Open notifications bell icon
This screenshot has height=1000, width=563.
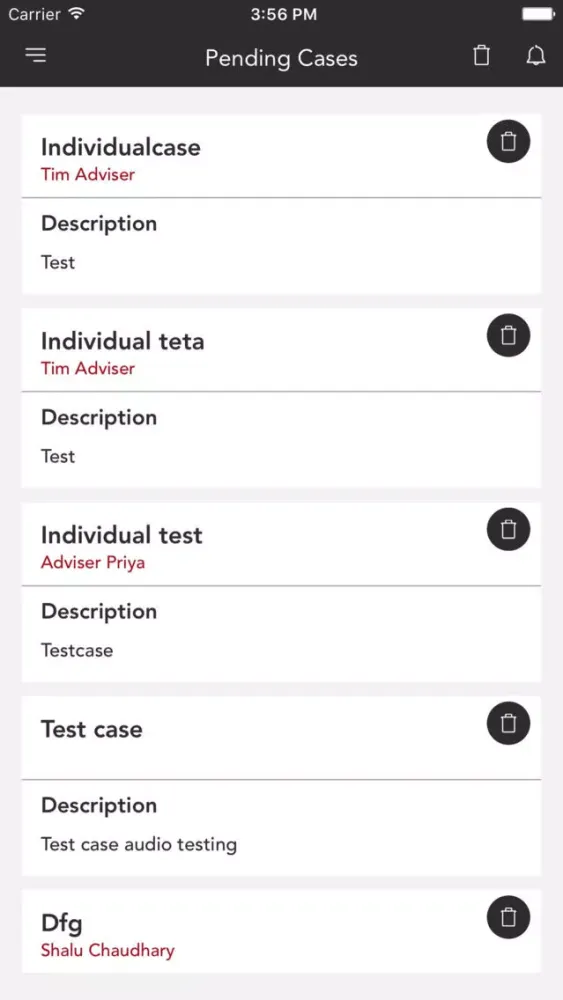(x=536, y=55)
